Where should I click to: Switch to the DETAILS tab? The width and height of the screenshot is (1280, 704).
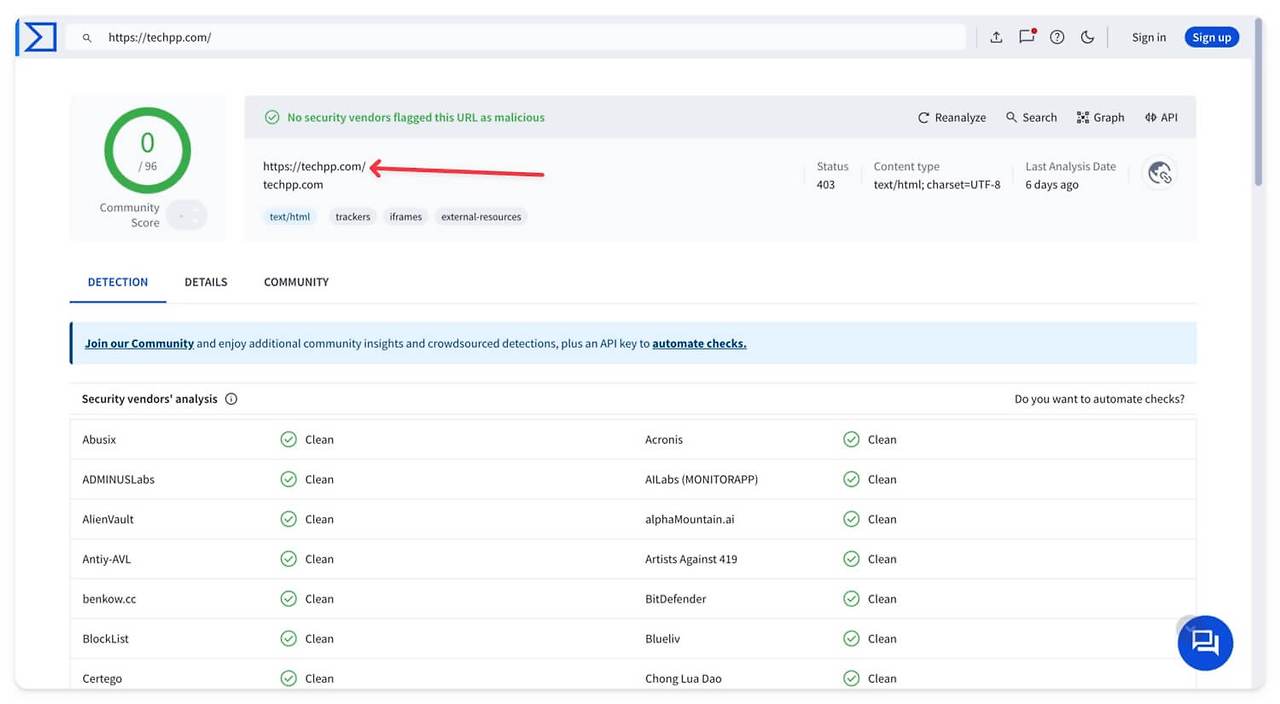click(x=206, y=282)
